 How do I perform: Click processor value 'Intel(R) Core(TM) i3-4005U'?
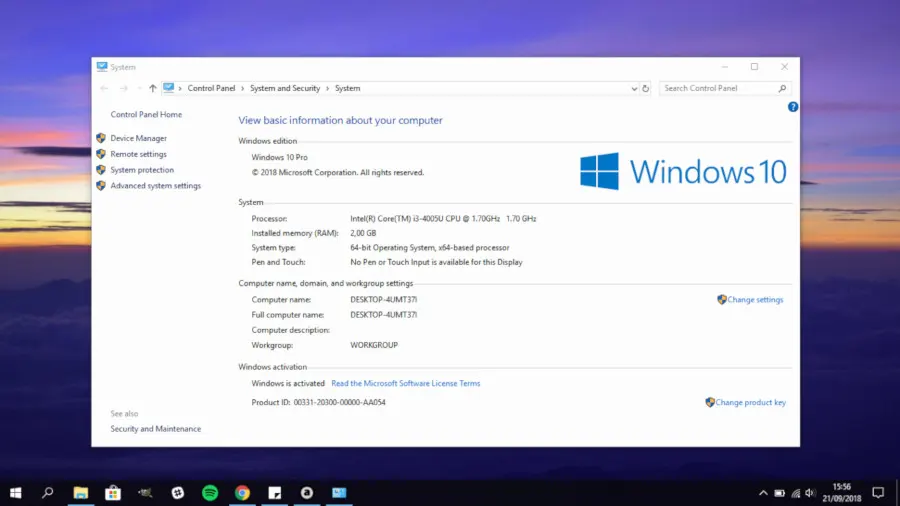(x=443, y=219)
